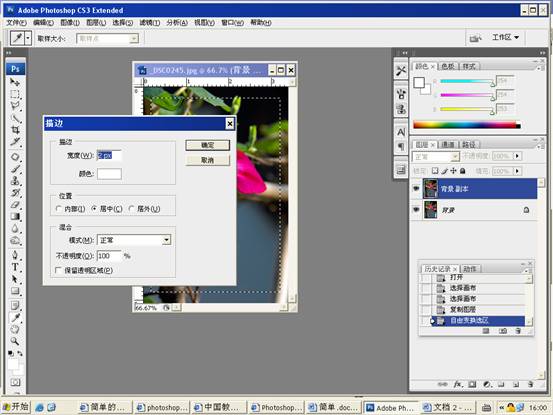Open the Windows 开始 Start button
Image resolution: width=553 pixels, height=415 pixels.
pyautogui.click(x=16, y=407)
